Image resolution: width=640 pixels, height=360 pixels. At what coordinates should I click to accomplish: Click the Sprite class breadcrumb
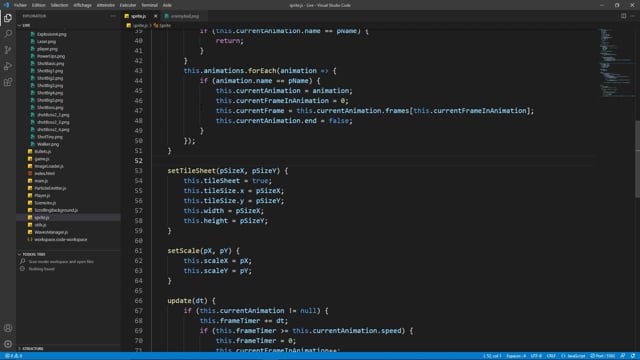[165, 25]
